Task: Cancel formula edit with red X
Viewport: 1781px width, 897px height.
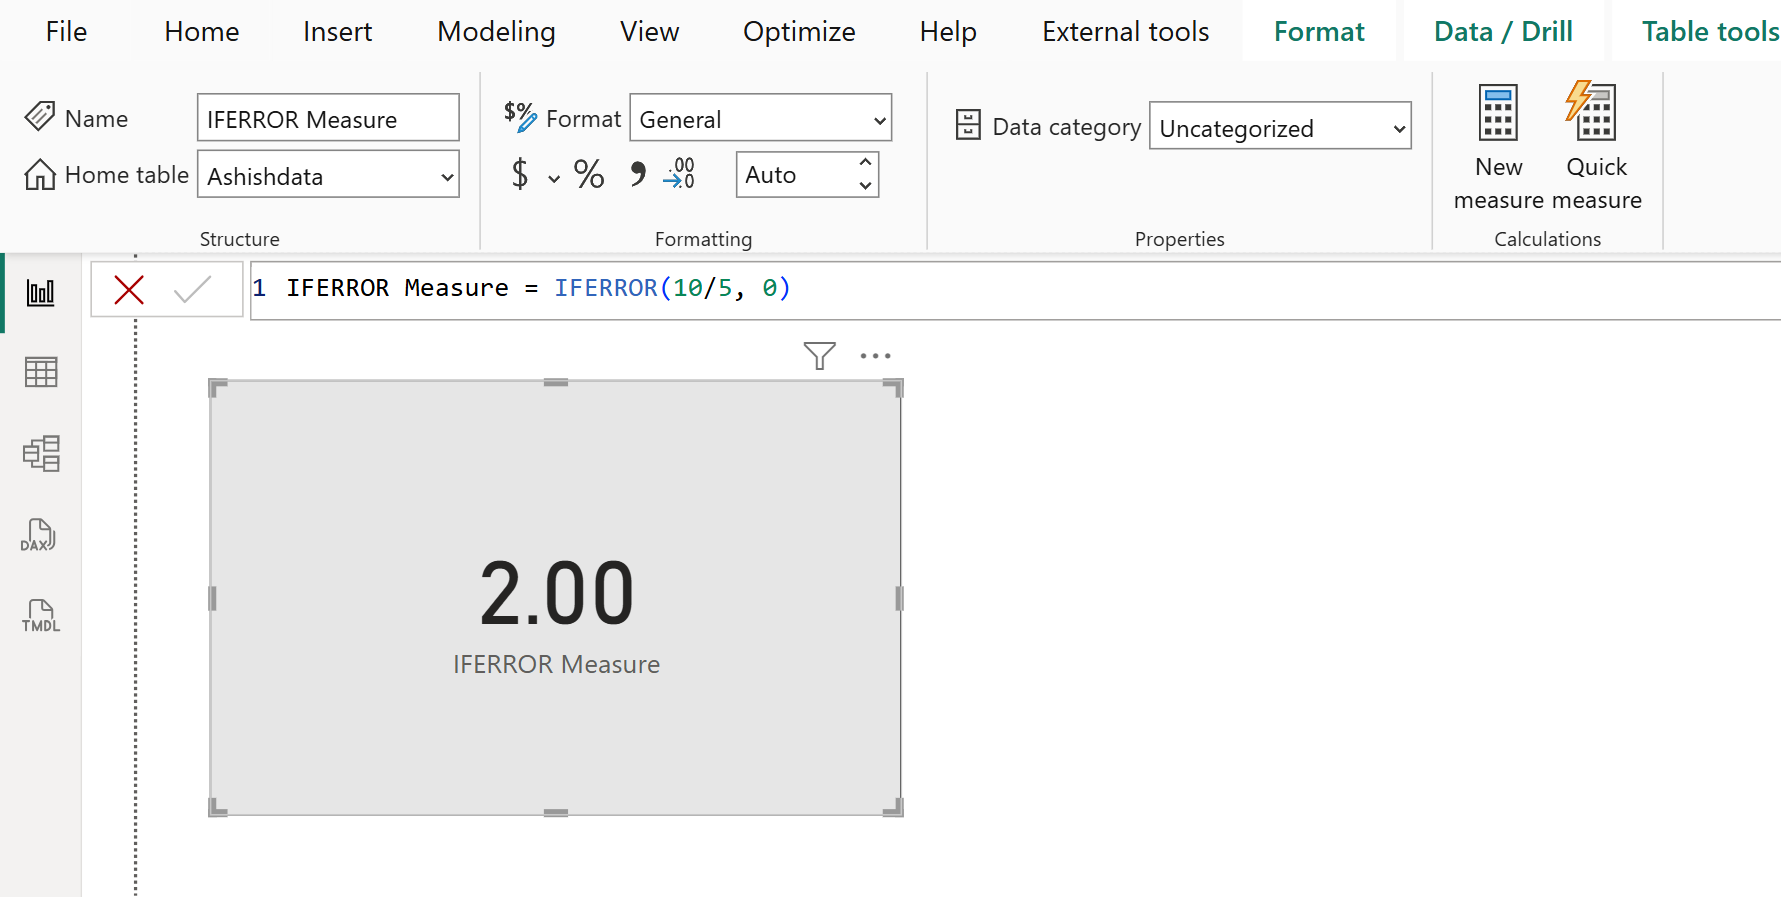Action: pyautogui.click(x=129, y=290)
